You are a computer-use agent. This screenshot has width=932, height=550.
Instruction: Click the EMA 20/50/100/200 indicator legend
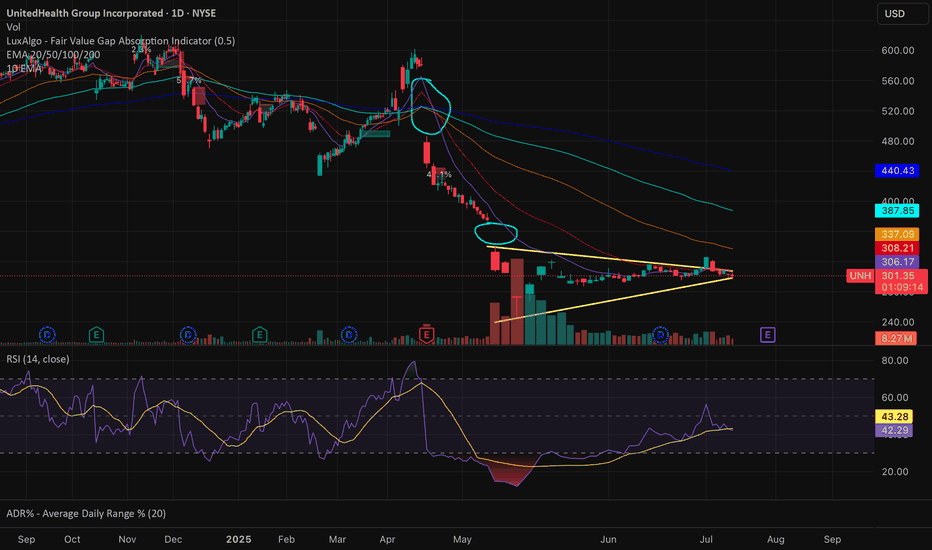click(x=53, y=54)
